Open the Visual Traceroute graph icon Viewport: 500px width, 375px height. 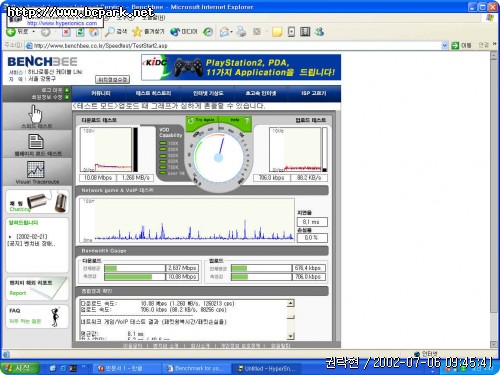(x=36, y=170)
